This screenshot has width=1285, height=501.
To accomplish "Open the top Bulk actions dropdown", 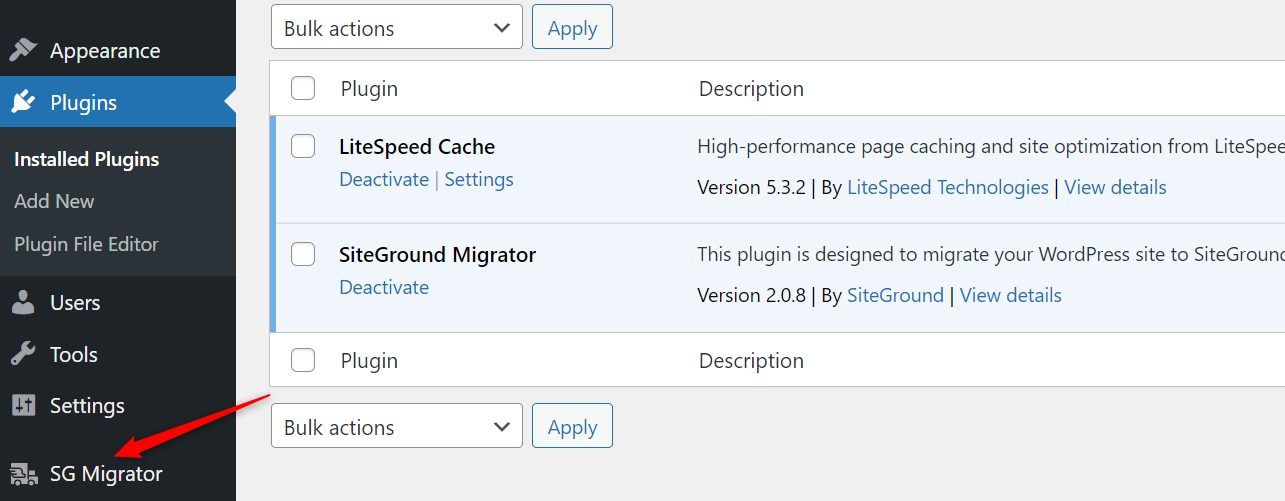I will pyautogui.click(x=397, y=27).
